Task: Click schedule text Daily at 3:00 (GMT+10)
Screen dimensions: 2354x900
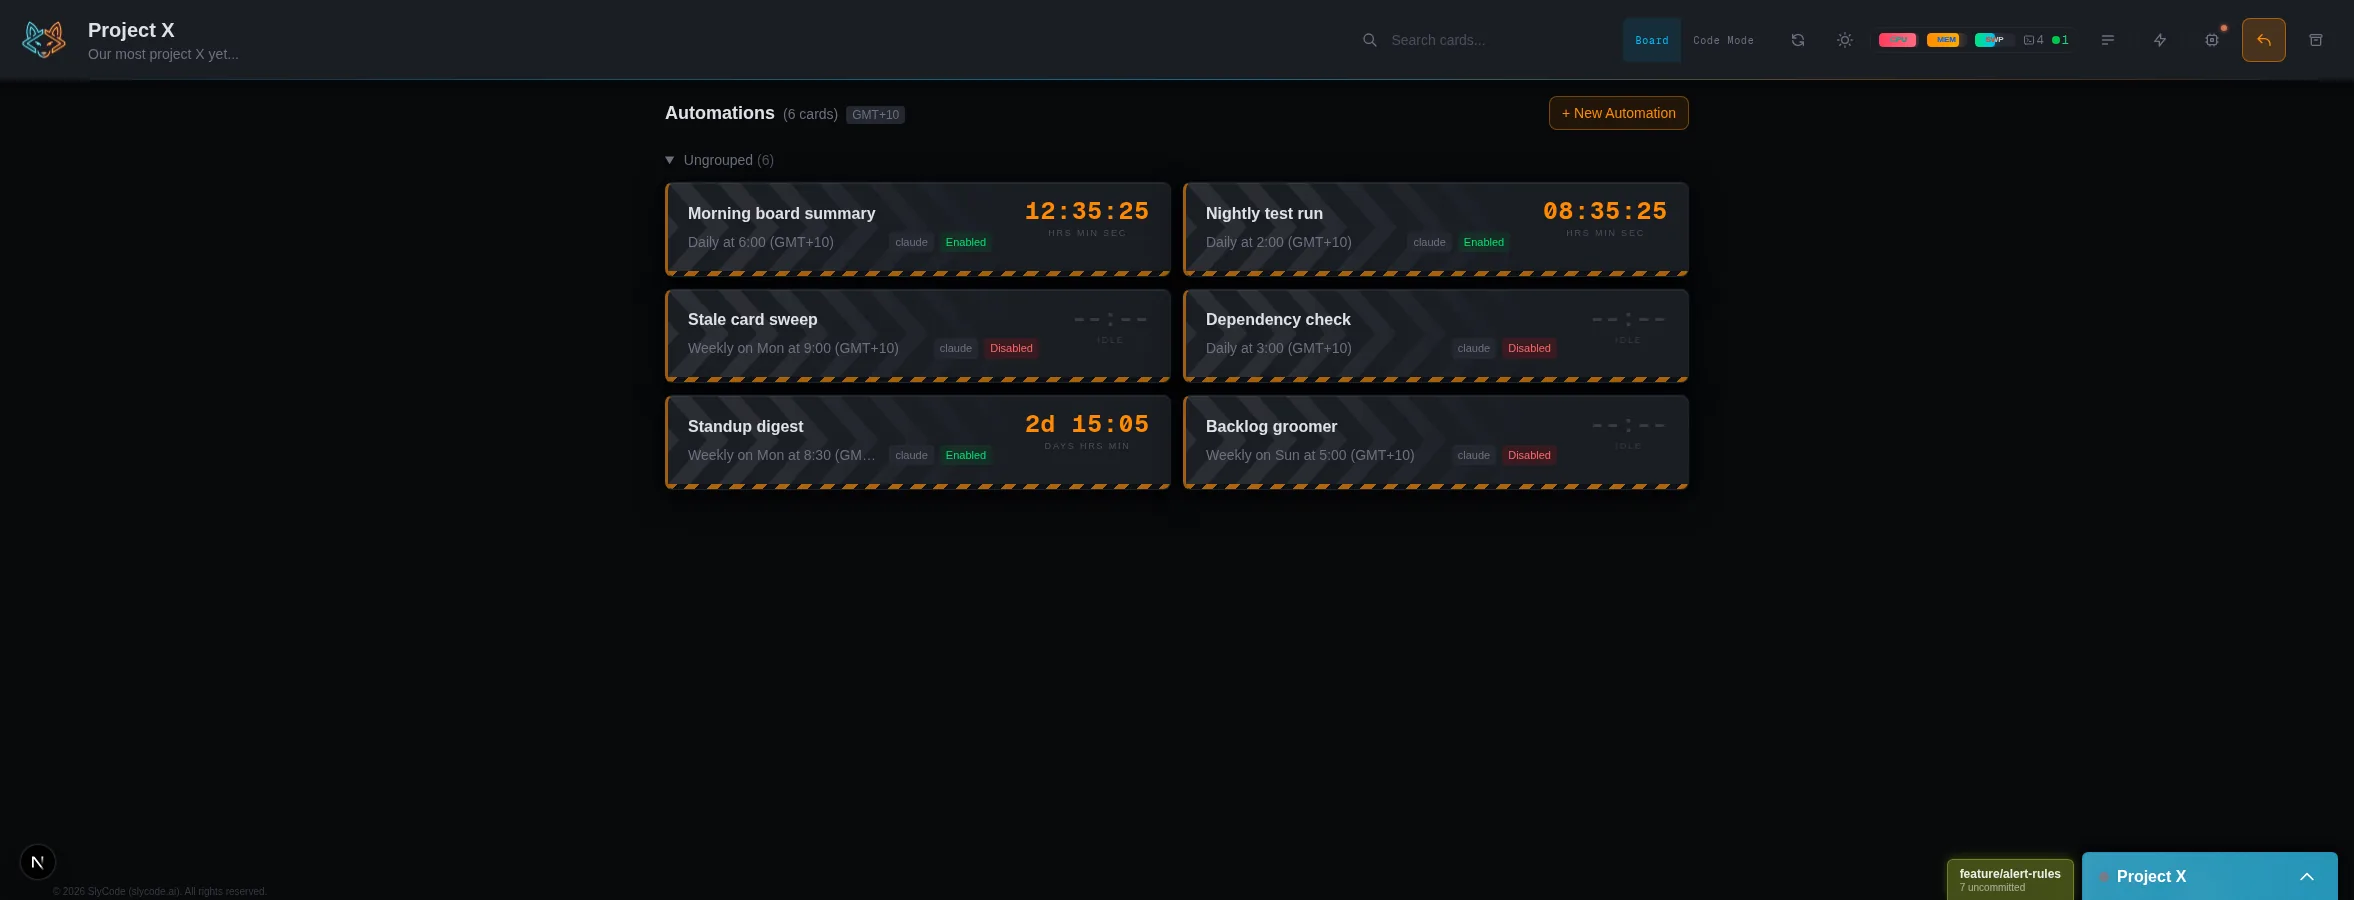Action: point(1279,348)
